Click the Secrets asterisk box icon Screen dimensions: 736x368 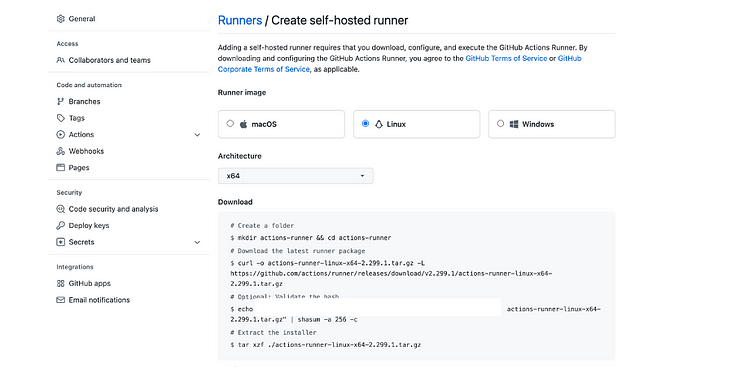(60, 242)
